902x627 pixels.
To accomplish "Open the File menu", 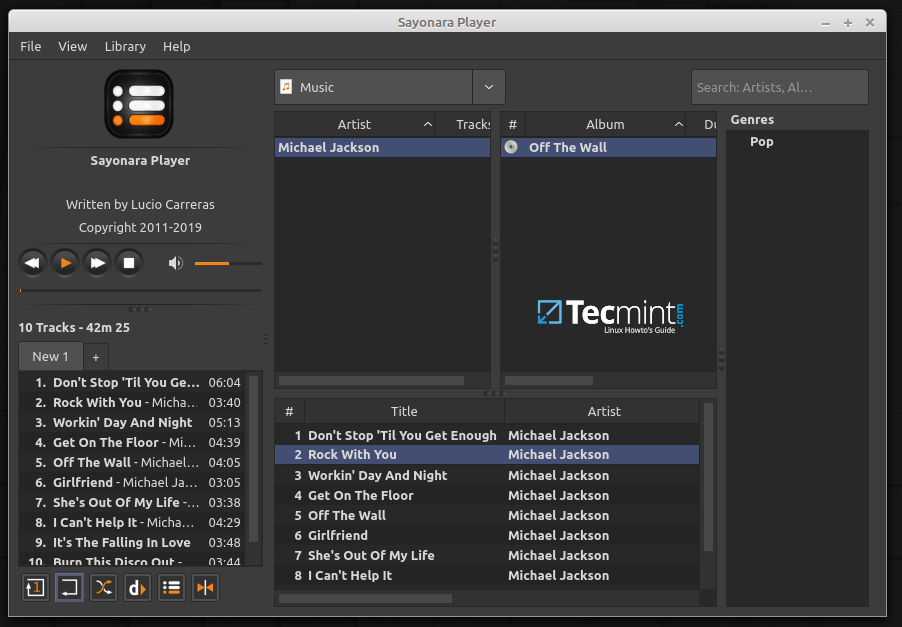I will [30, 46].
